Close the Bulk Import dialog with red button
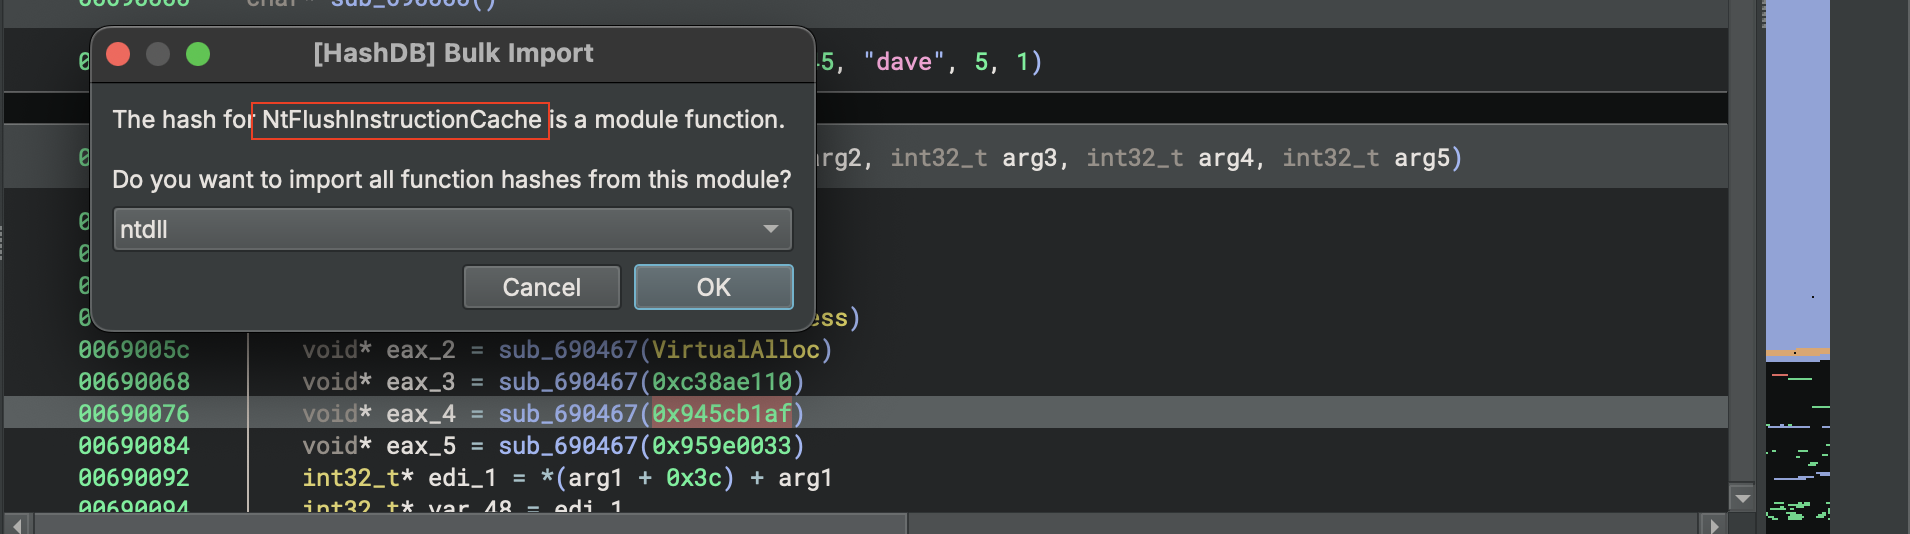The width and height of the screenshot is (1910, 534). (118, 54)
